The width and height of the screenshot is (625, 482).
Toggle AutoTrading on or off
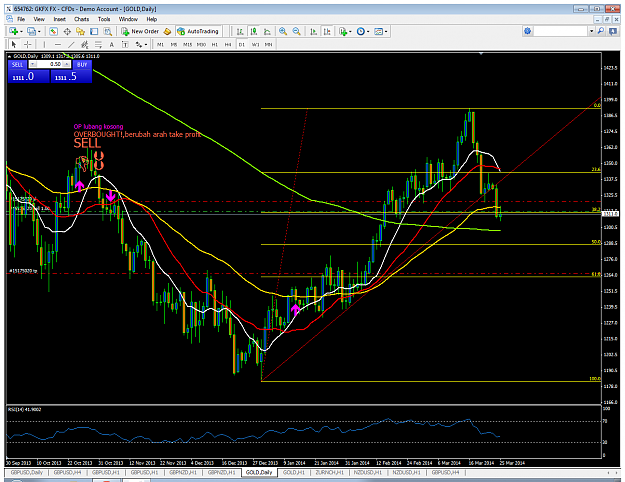pyautogui.click(x=198, y=31)
